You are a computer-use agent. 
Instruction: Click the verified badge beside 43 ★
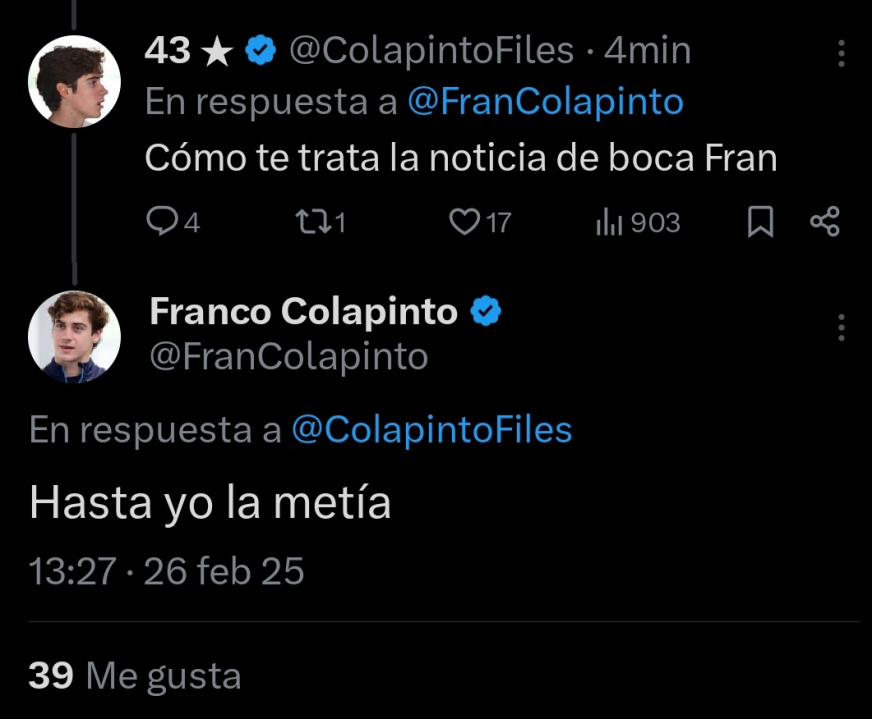262,51
